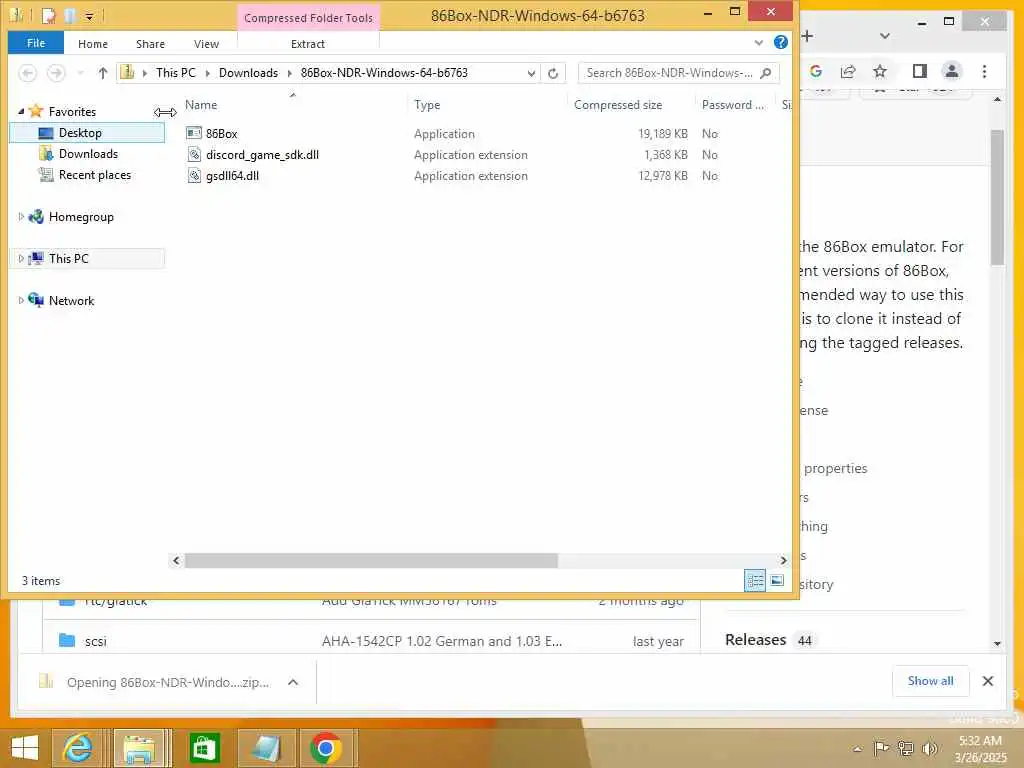Open Explorer help icon
1024x768 pixels.
[780, 42]
